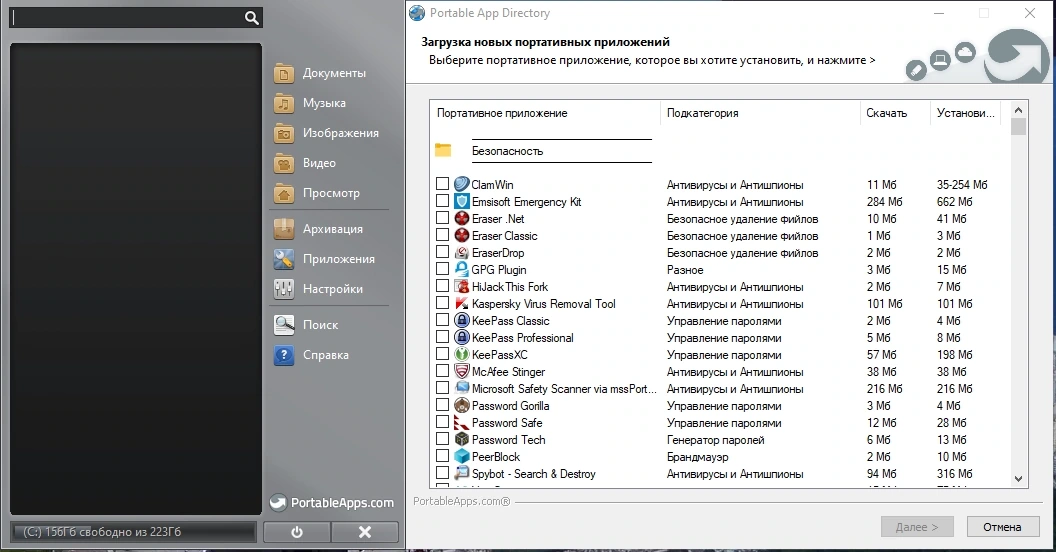Click the Генератор паролей subcategory cell
Viewport: 1056px width, 552px height.
pyautogui.click(x=715, y=440)
